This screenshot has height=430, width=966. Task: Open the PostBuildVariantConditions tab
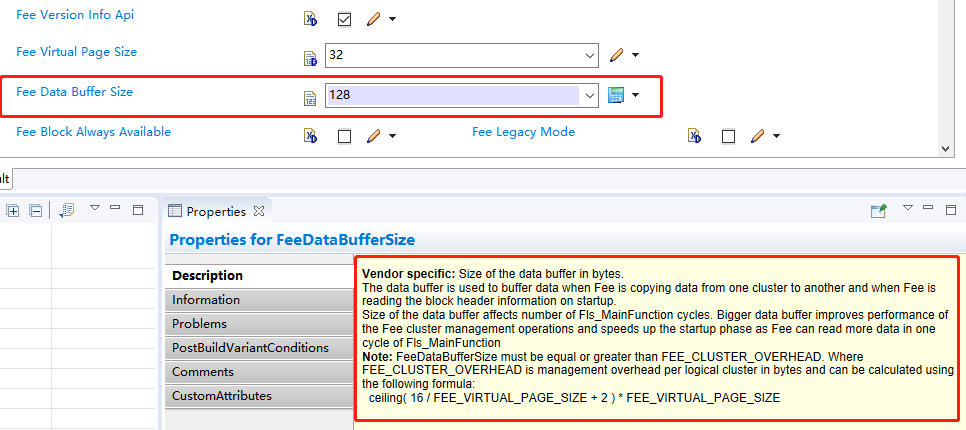[259, 348]
